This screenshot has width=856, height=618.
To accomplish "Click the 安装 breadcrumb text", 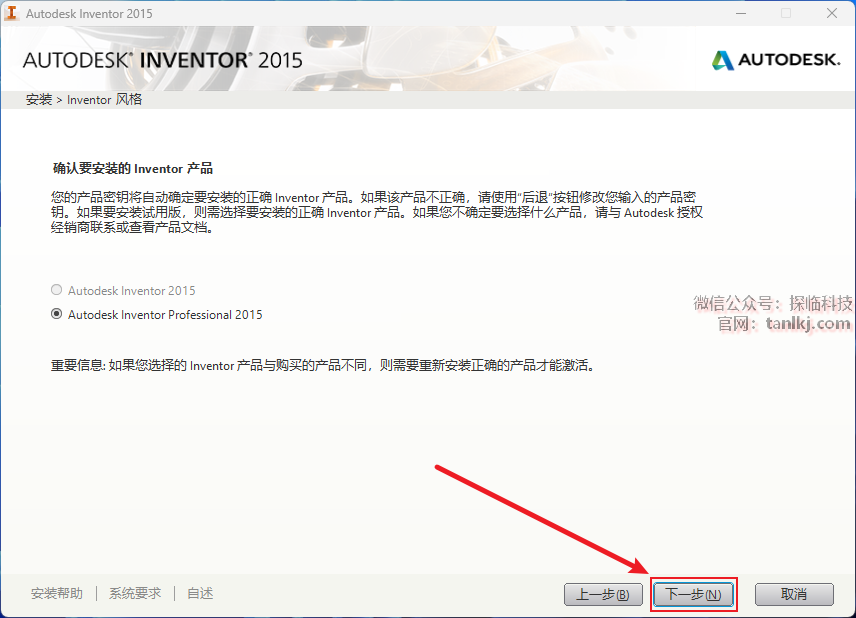I will click(x=39, y=99).
